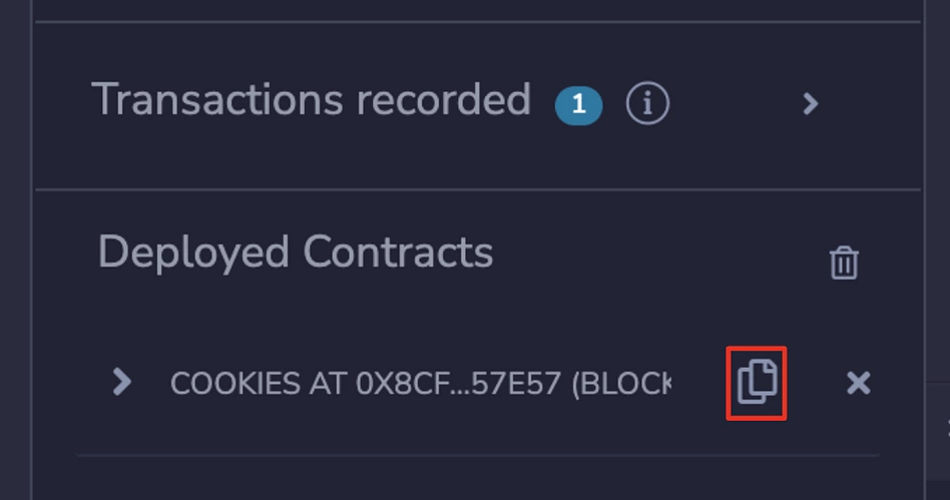950x500 pixels.
Task: Click the transactions count badge showing 1
Action: pos(579,105)
